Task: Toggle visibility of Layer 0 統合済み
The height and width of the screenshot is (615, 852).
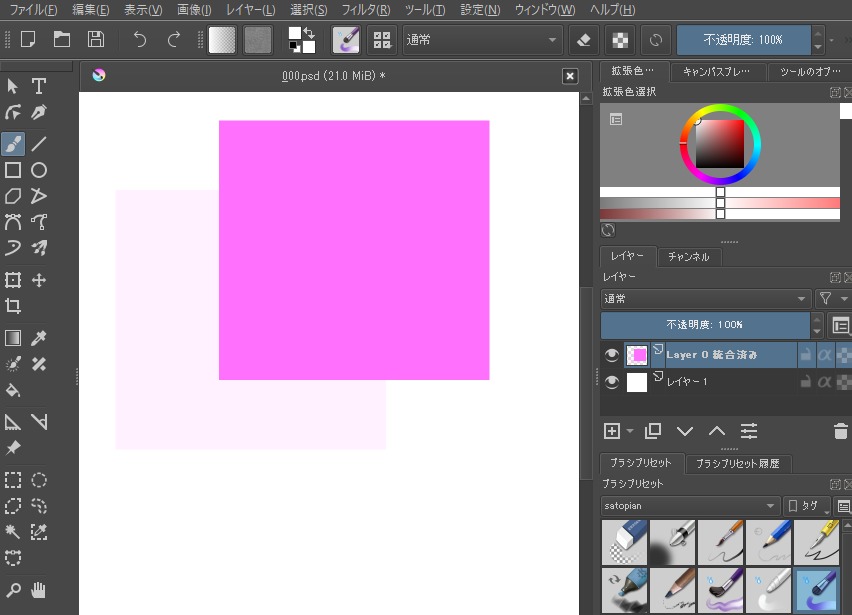Action: (612, 355)
